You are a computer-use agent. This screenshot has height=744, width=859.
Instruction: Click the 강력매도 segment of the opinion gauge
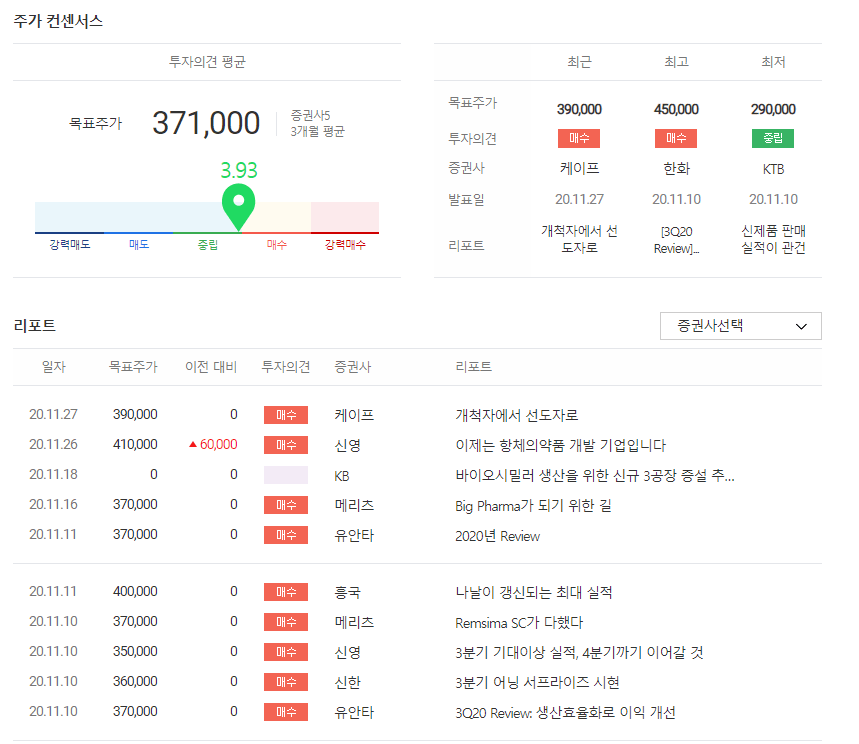pos(70,218)
